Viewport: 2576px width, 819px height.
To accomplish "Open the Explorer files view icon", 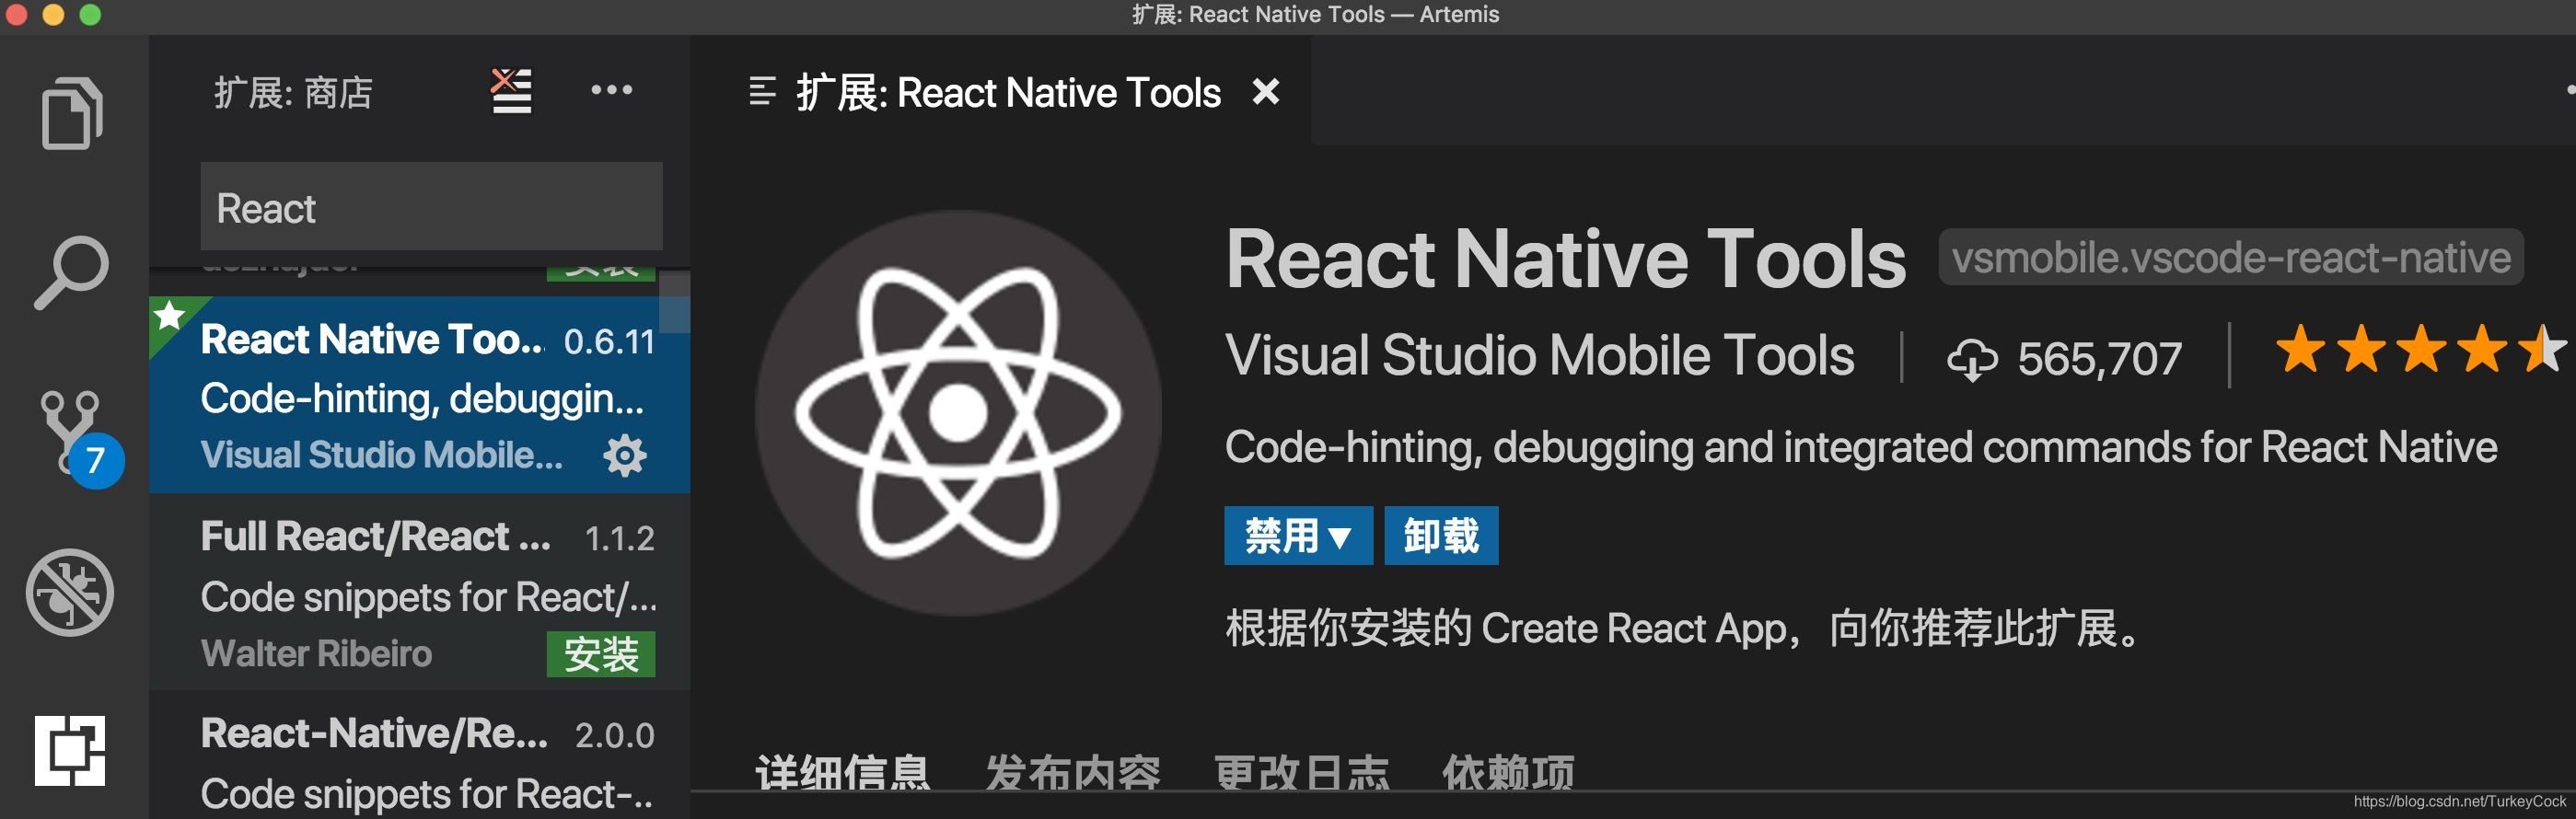I will [71, 113].
